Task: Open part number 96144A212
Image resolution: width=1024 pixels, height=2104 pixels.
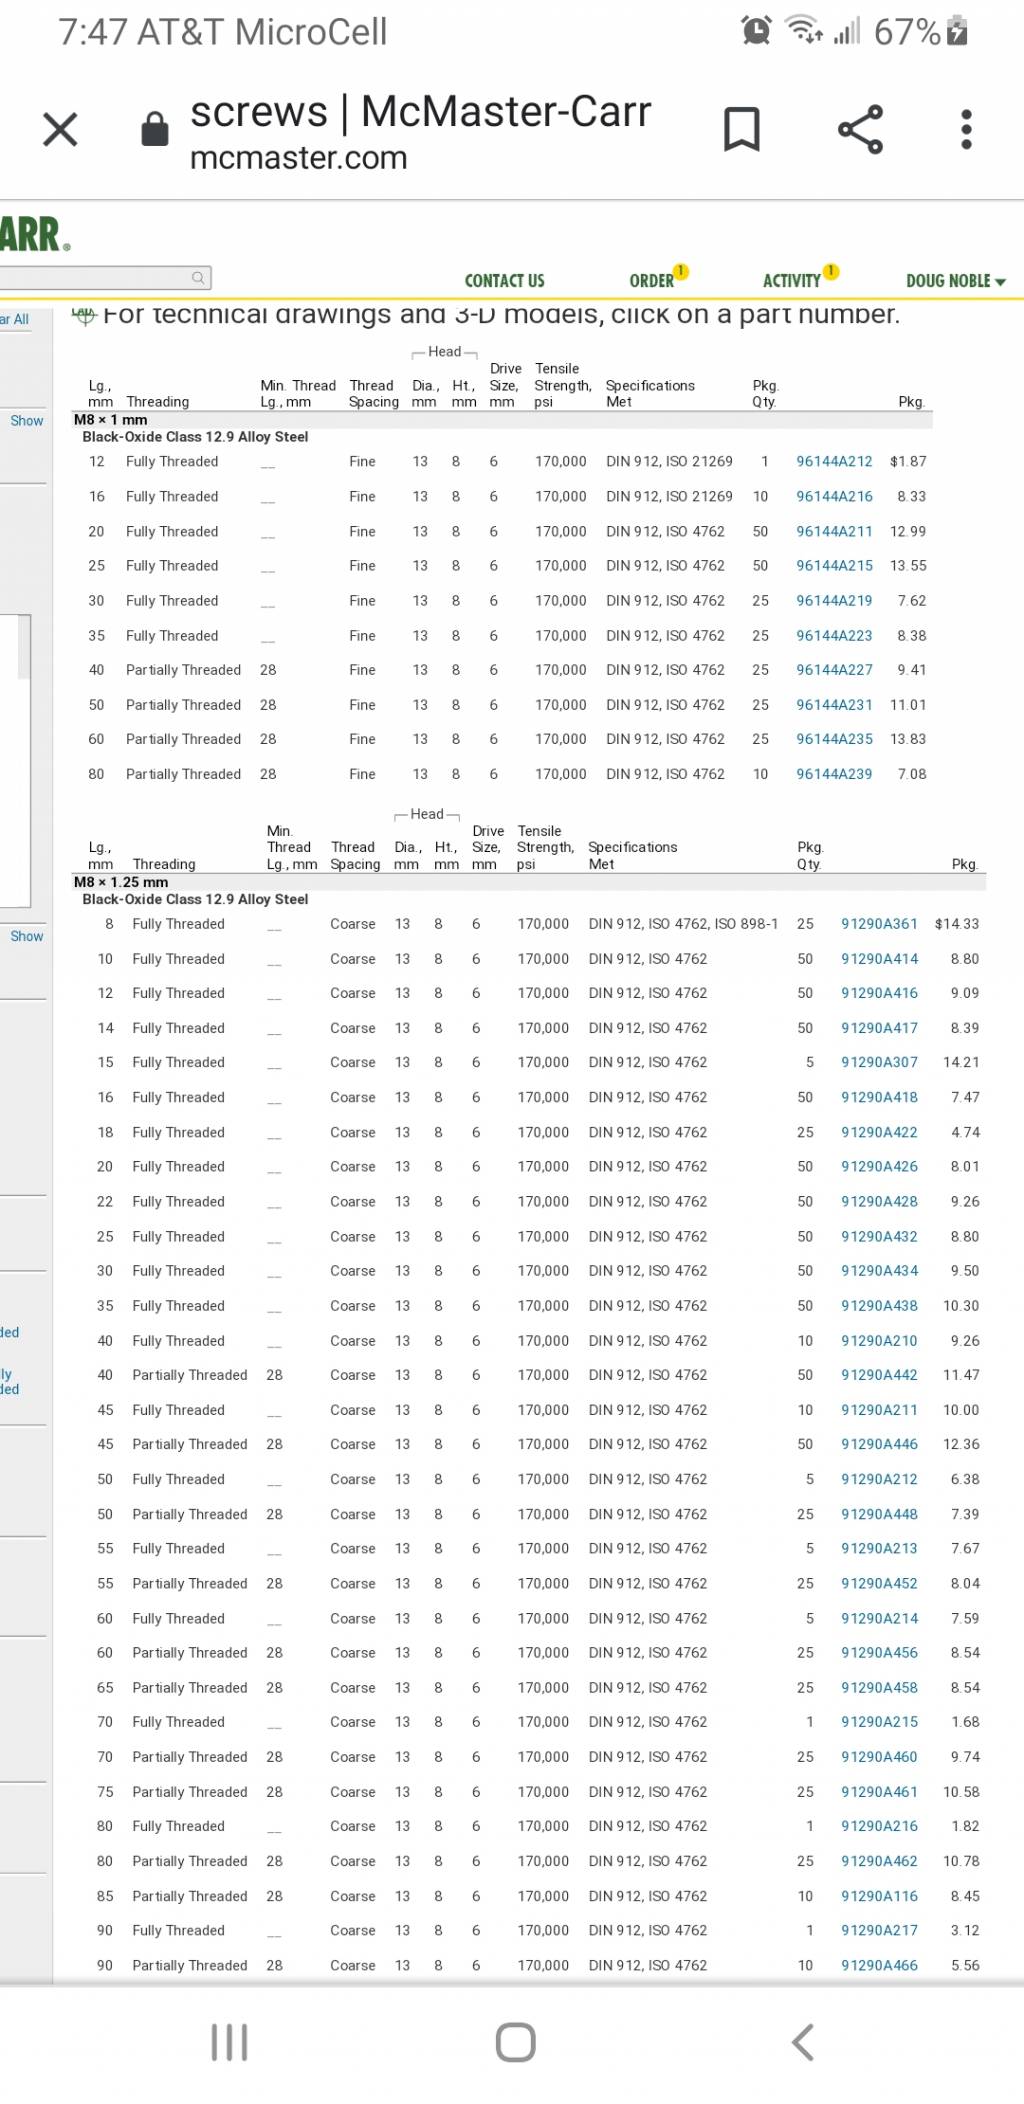Action: pyautogui.click(x=834, y=461)
